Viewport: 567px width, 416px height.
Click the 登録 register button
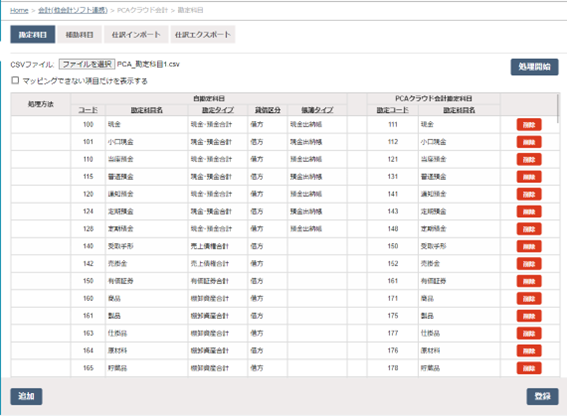pyautogui.click(x=542, y=396)
